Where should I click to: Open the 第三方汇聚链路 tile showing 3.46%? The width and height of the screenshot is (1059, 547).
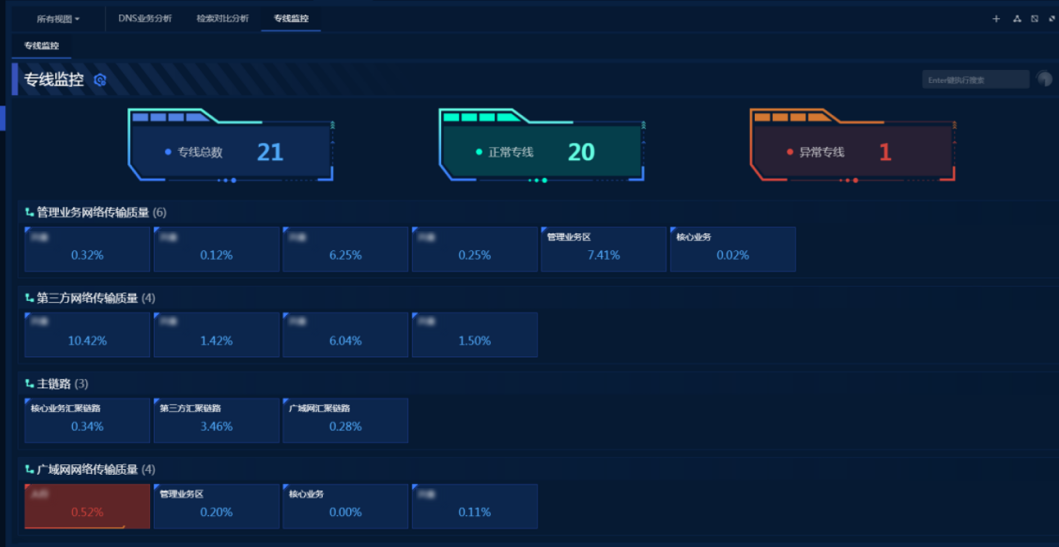[216, 420]
